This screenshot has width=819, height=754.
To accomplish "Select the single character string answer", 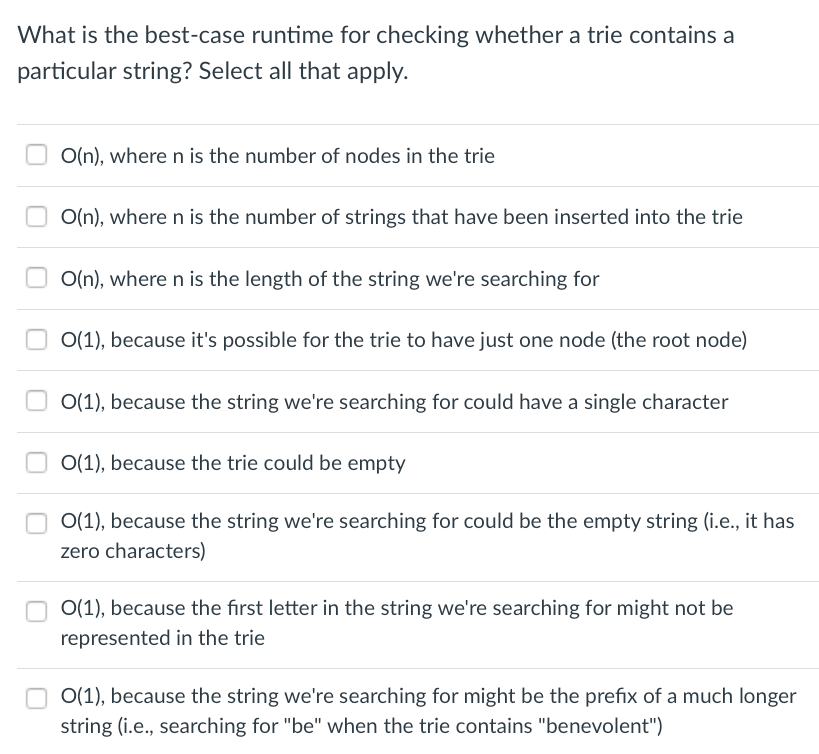I will [x=37, y=401].
